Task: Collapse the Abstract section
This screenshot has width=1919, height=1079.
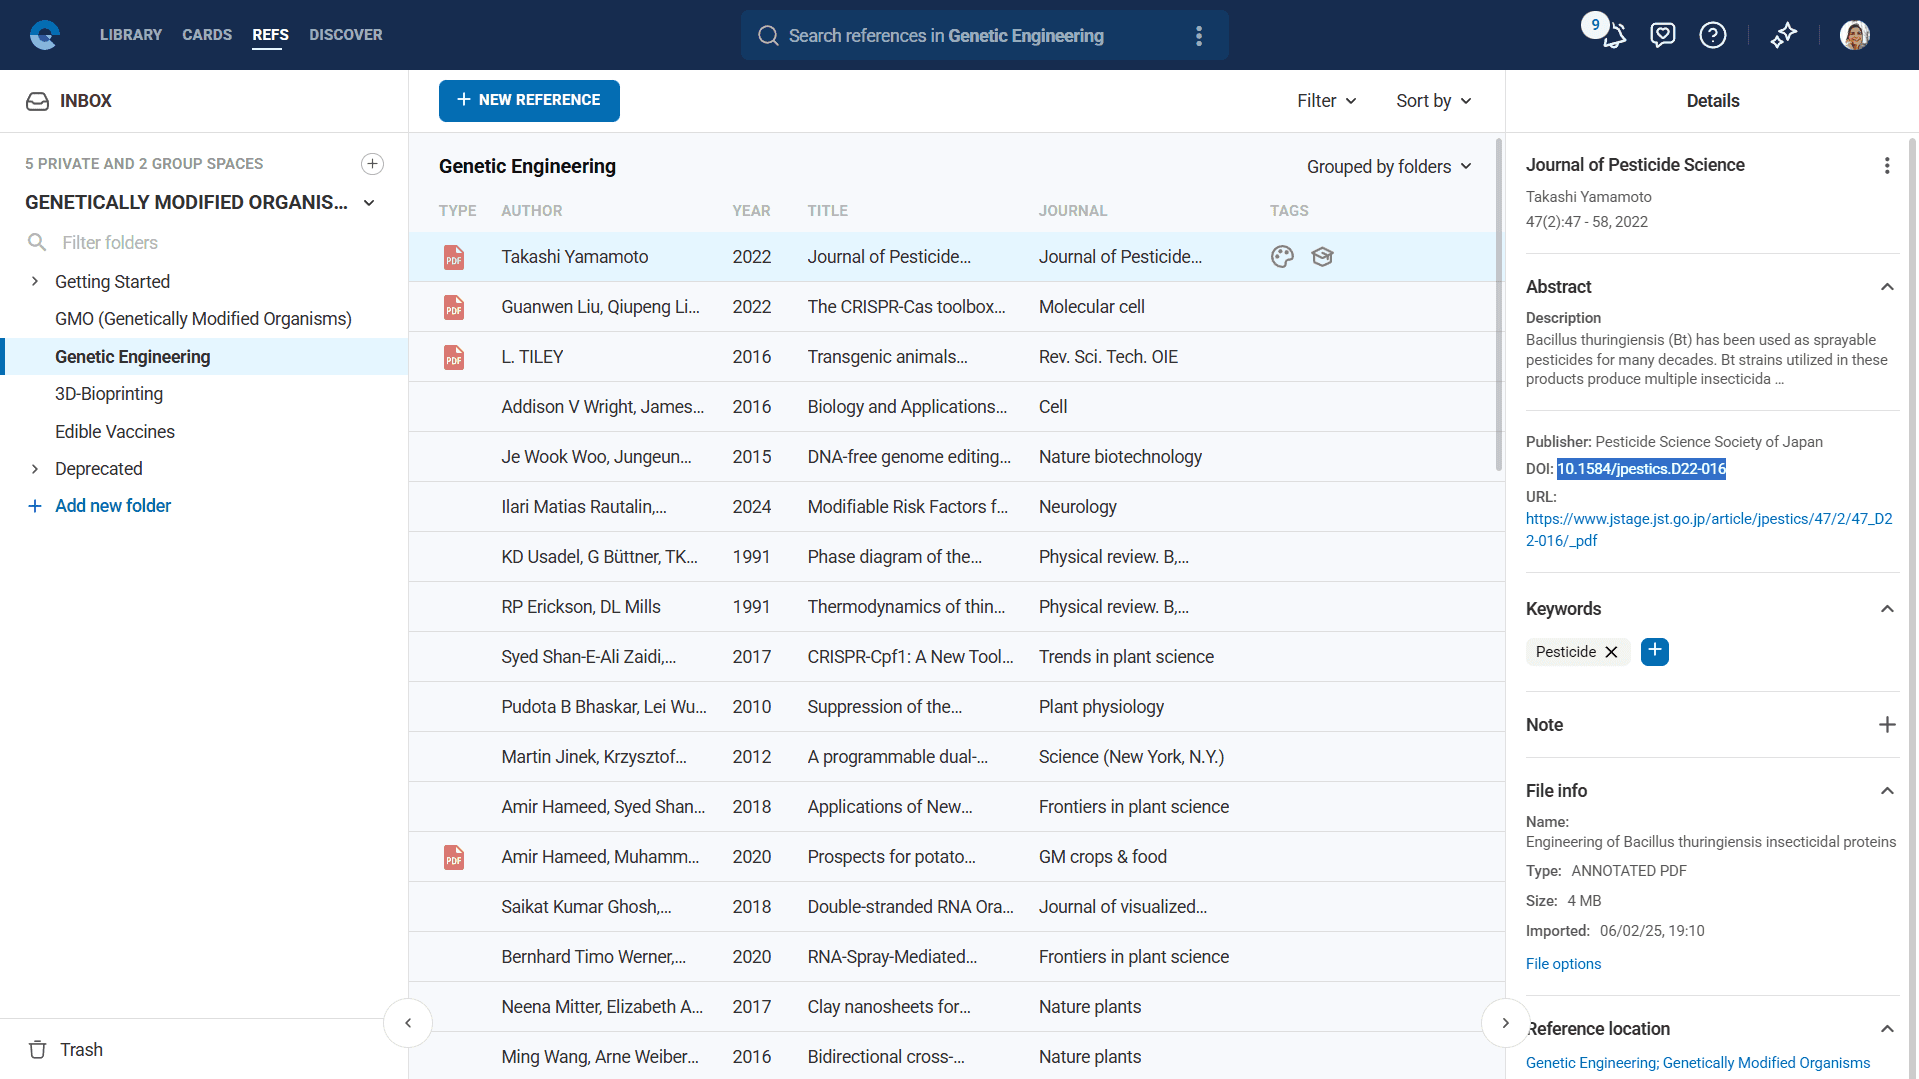Action: pos(1886,287)
